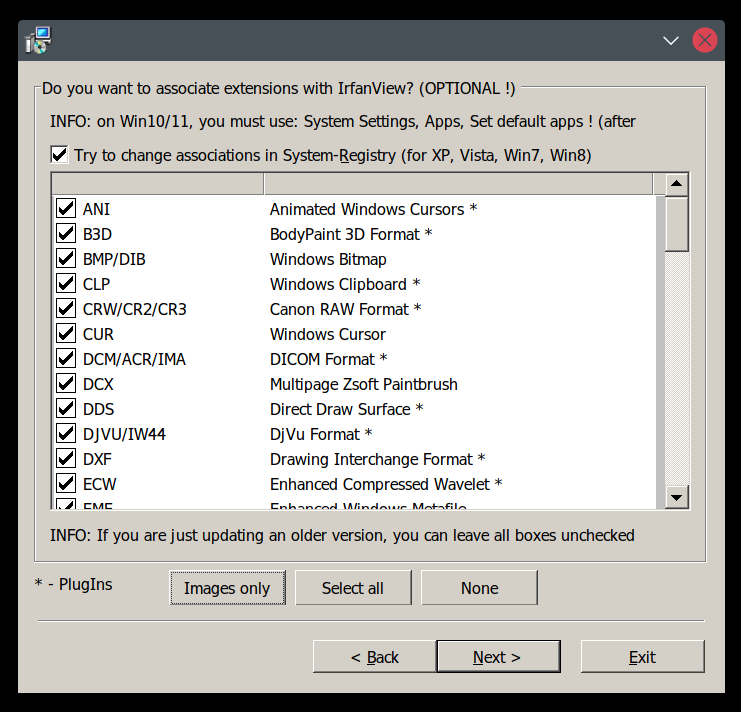Click the second column header of the list

(458, 184)
